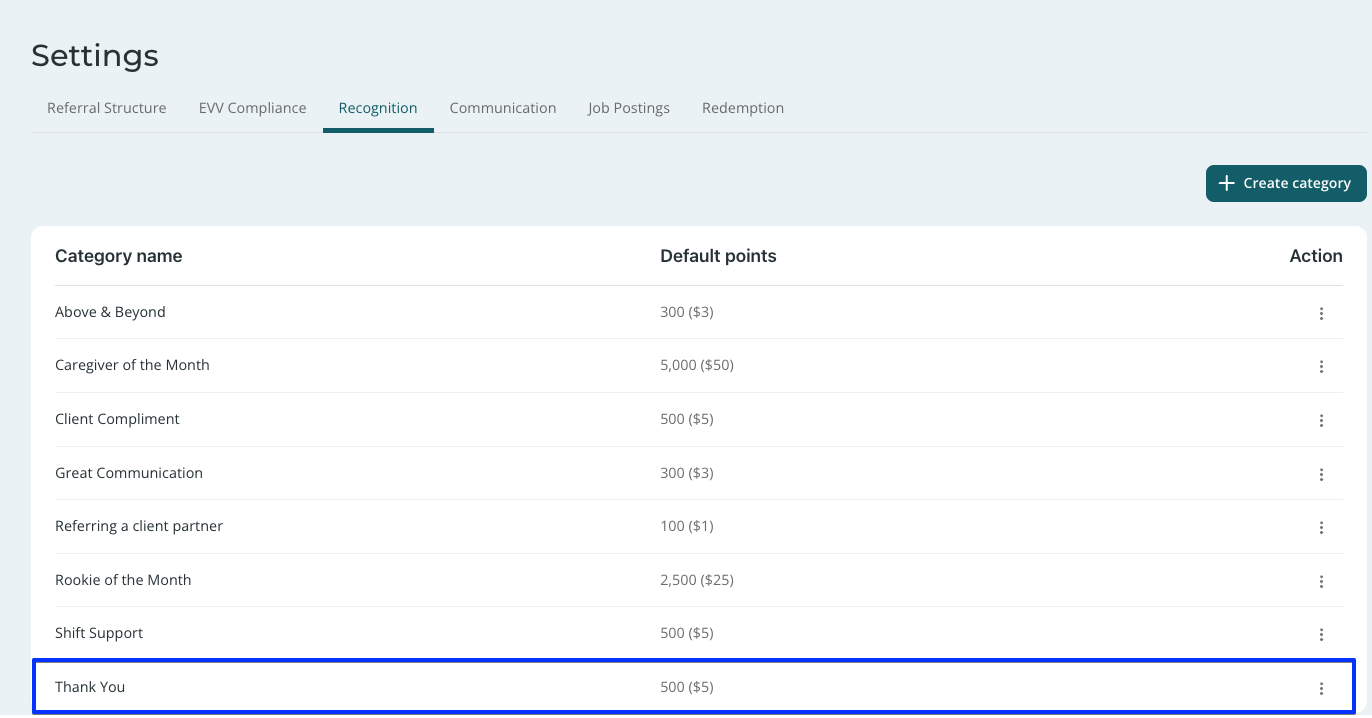Click the Default points column header
Image resolution: width=1372 pixels, height=718 pixels.
point(718,256)
